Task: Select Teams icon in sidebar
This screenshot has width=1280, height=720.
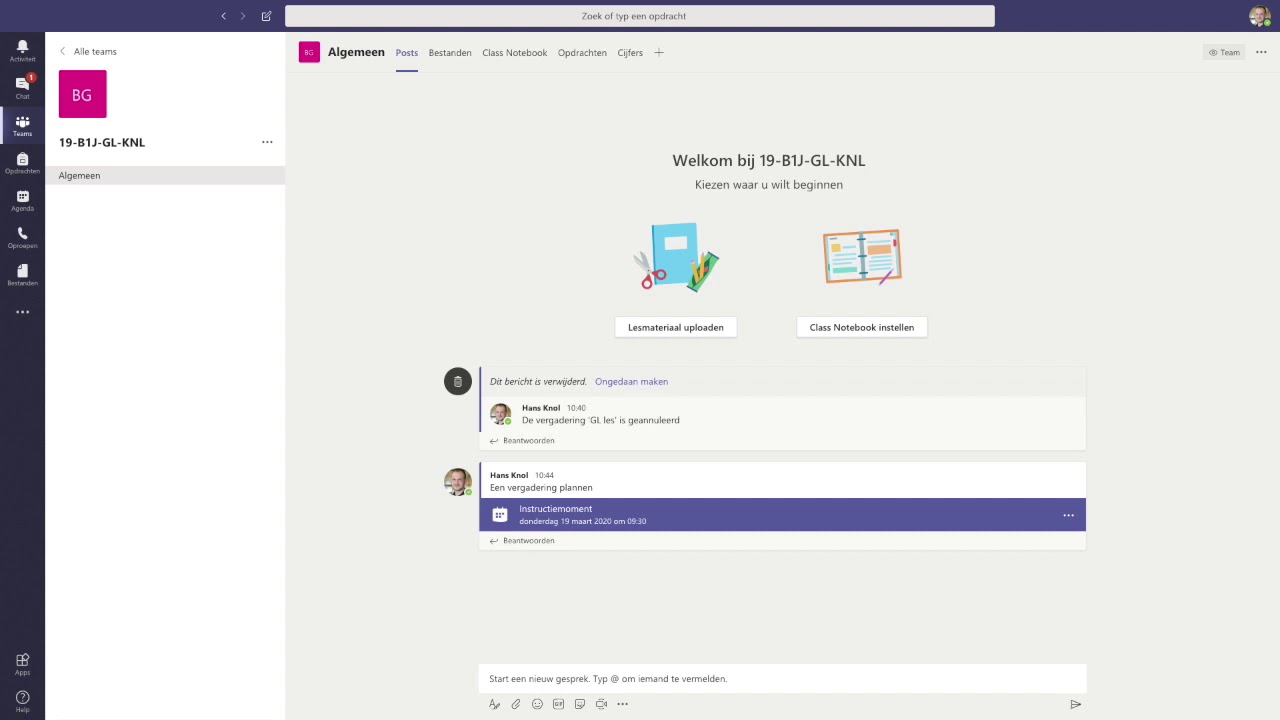Action: [22, 125]
